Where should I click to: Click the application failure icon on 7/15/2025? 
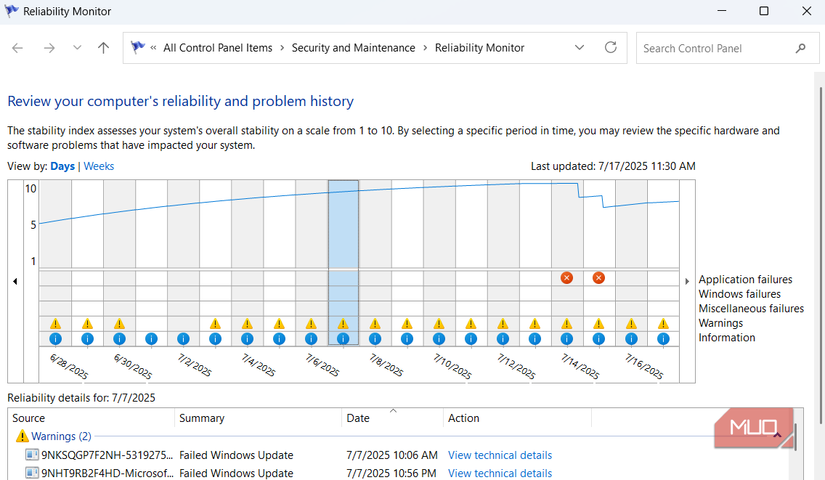click(599, 278)
